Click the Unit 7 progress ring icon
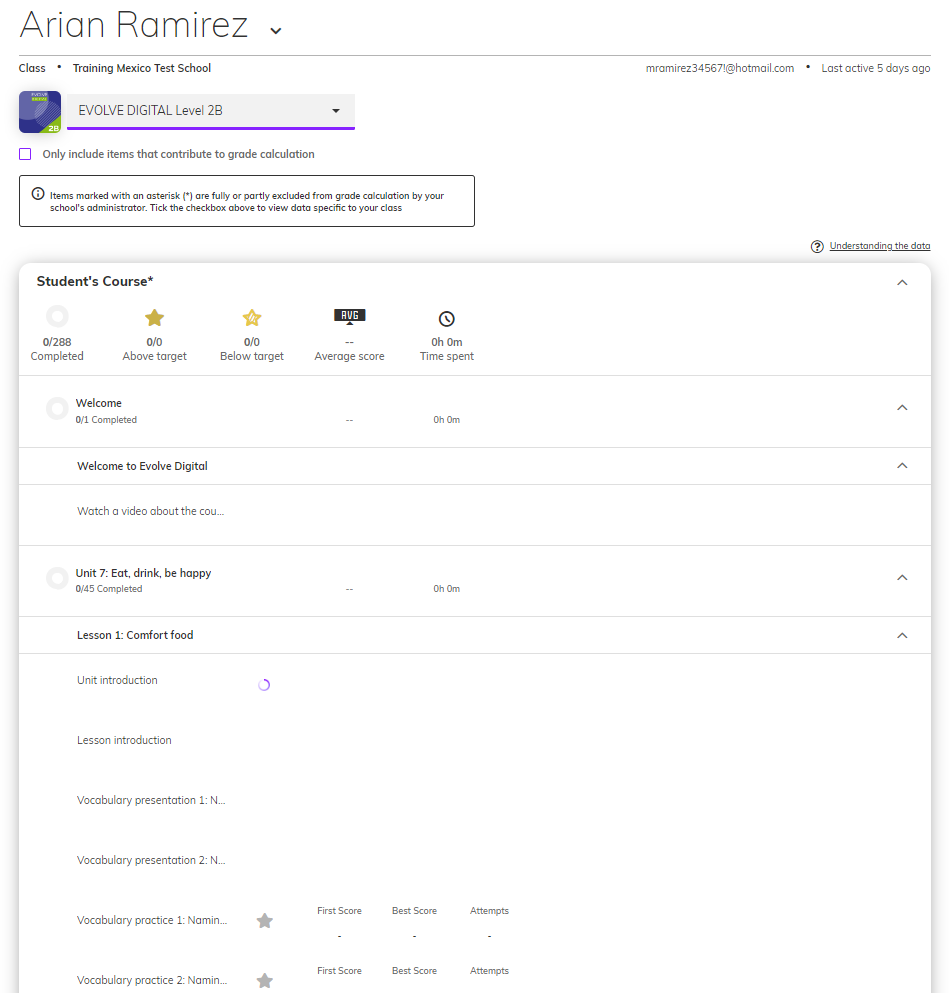The image size is (949, 993). pyautogui.click(x=57, y=578)
